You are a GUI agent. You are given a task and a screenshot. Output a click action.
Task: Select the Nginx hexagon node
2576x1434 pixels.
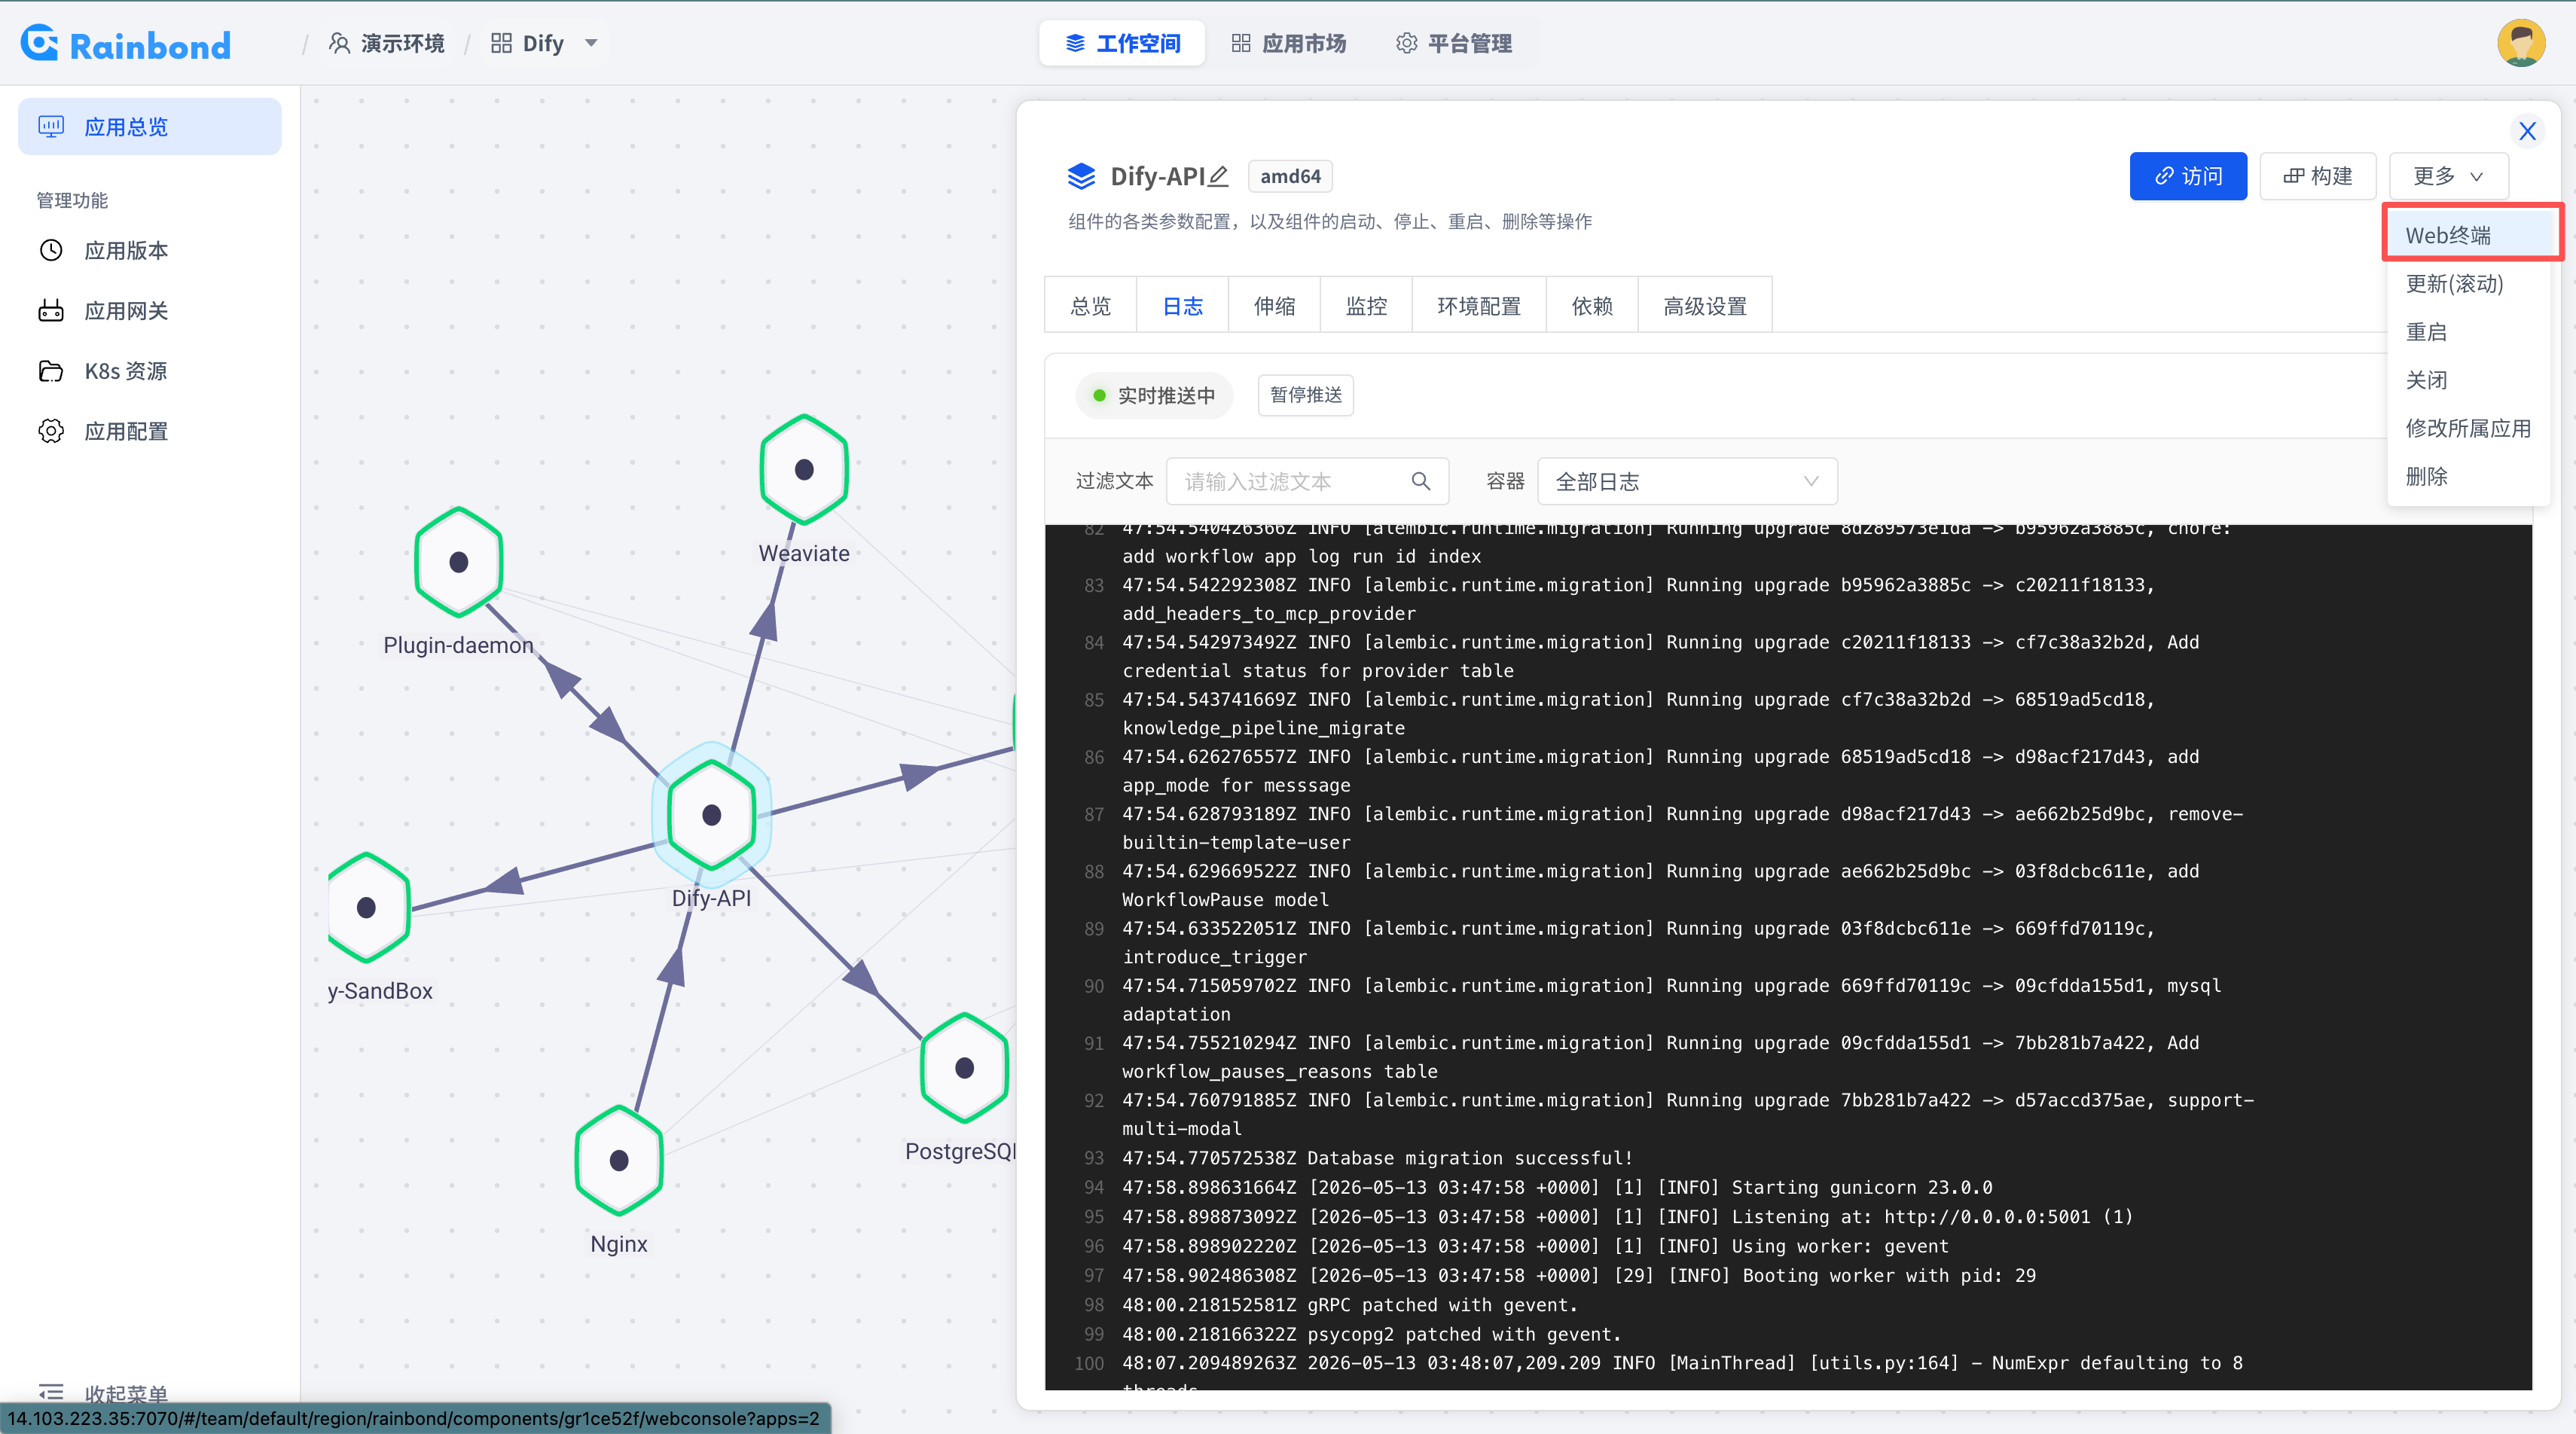point(619,1161)
